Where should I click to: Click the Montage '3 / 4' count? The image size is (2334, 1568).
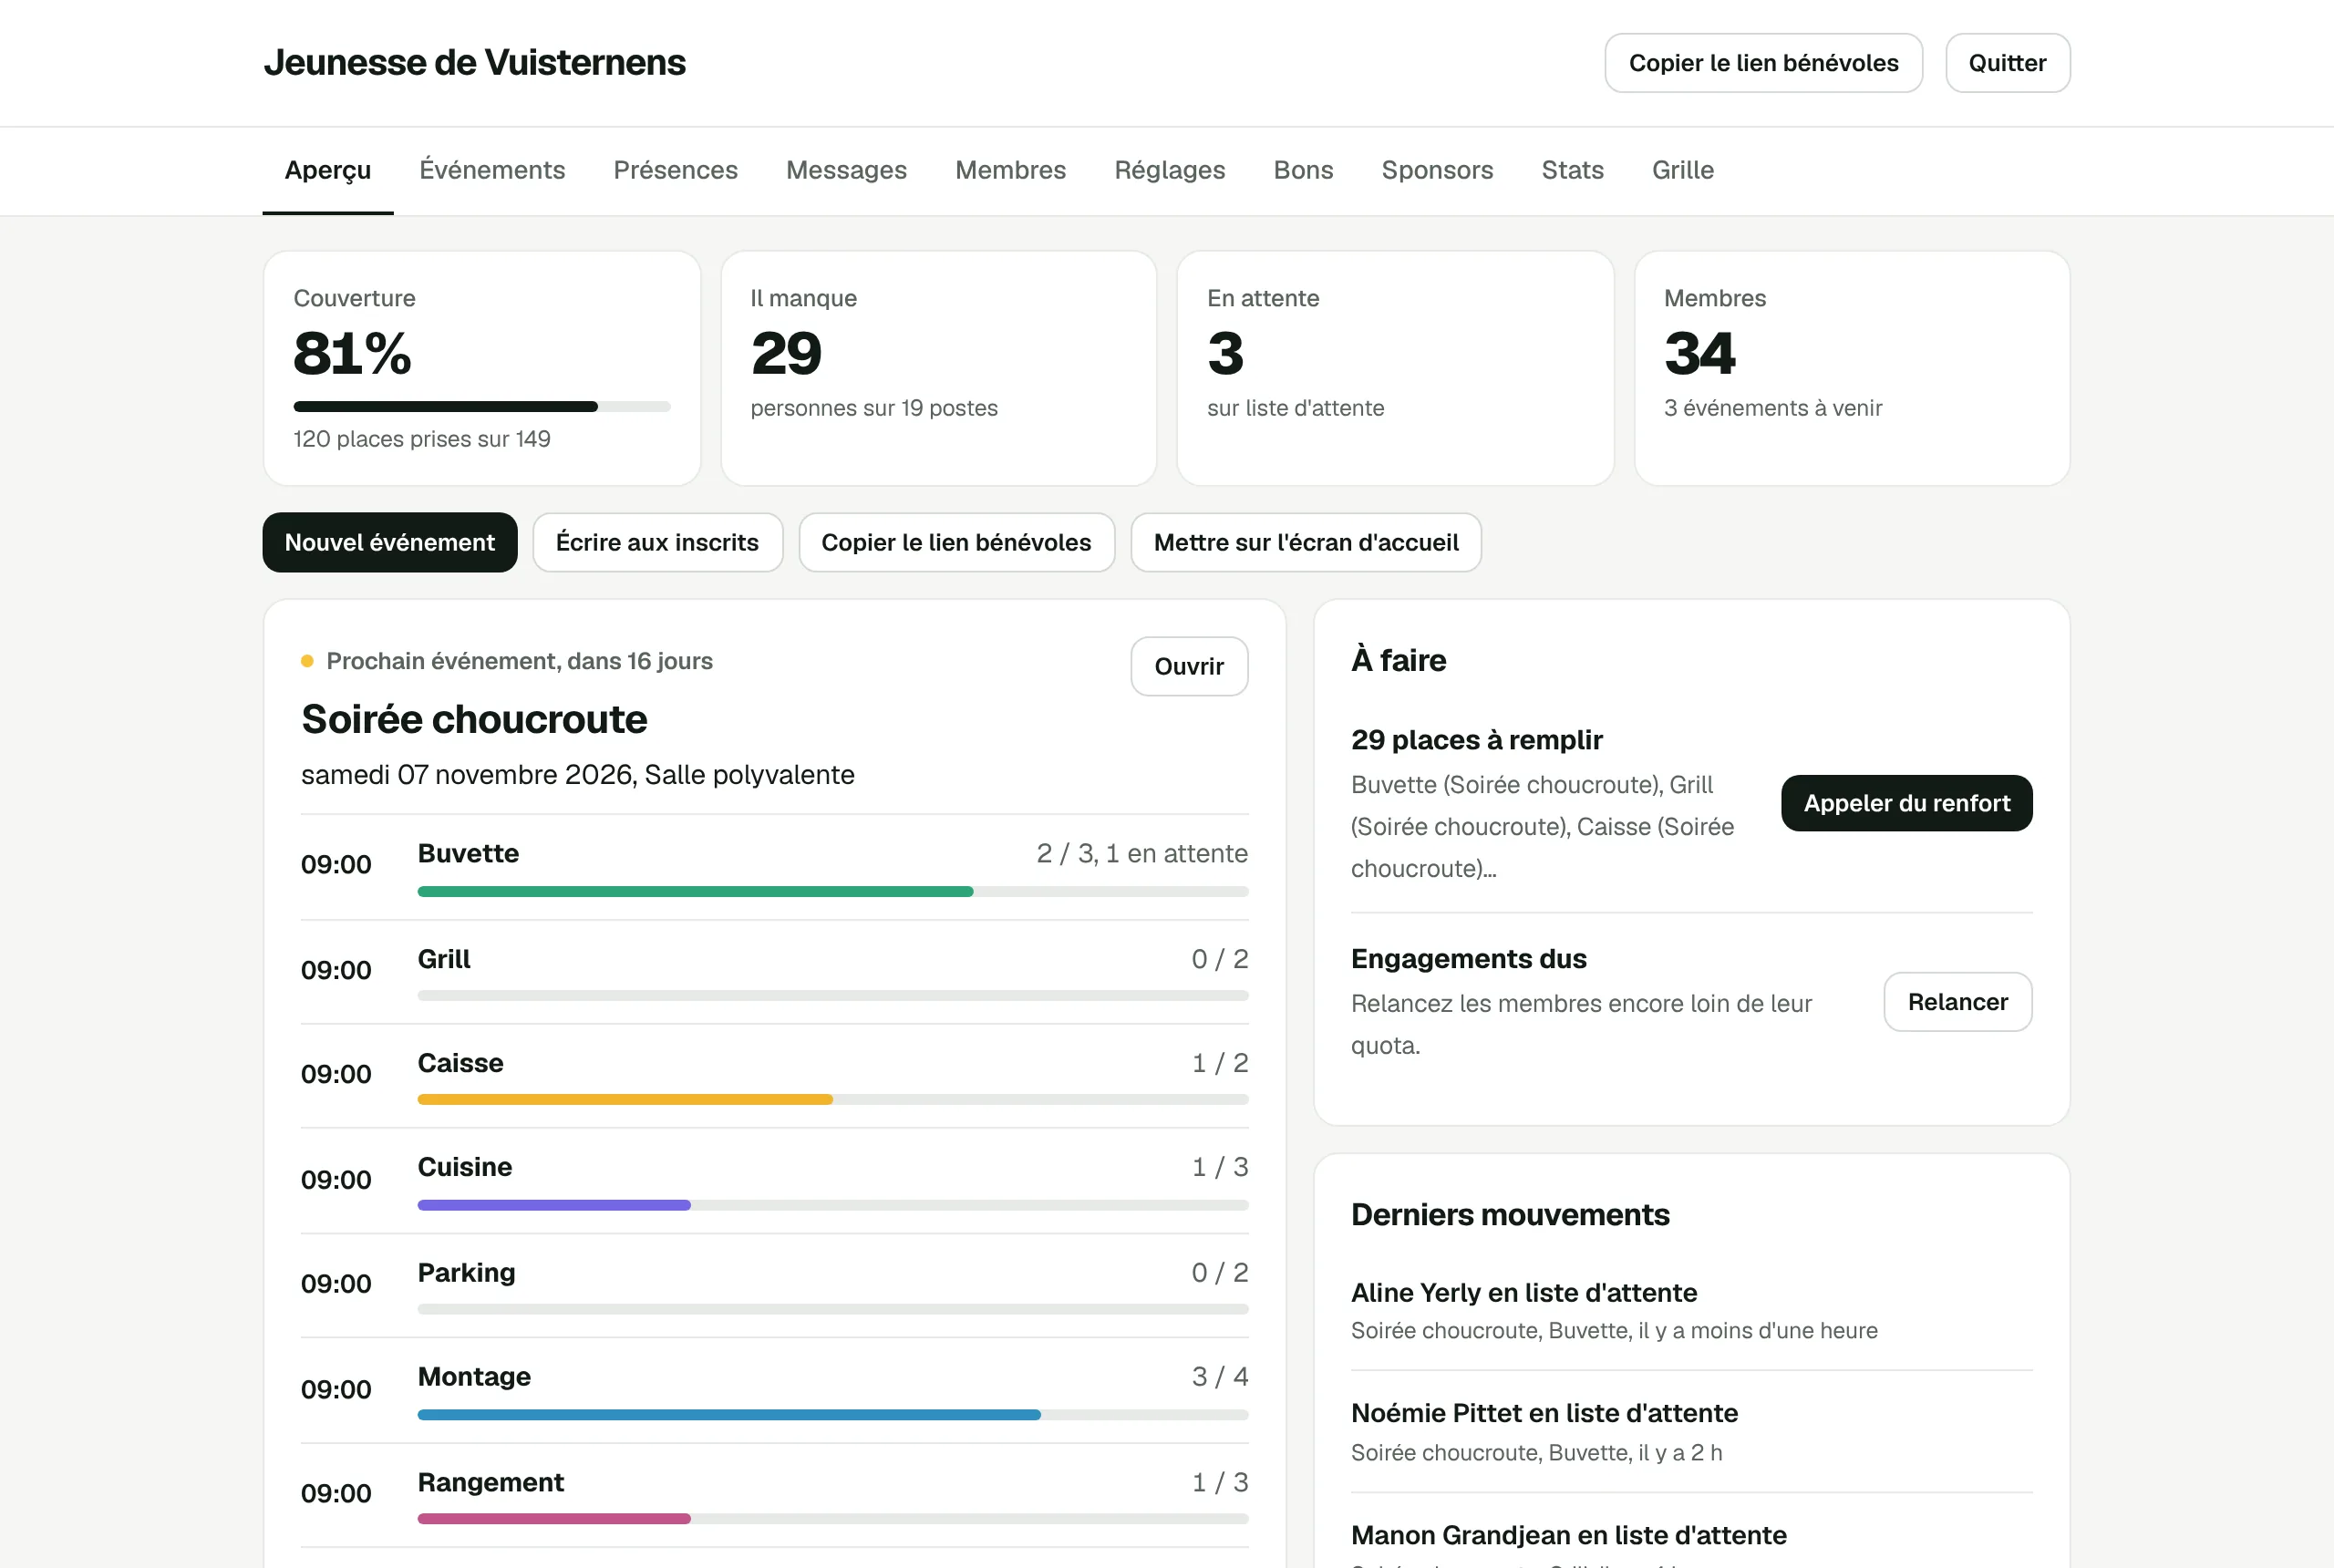[x=1220, y=1377]
